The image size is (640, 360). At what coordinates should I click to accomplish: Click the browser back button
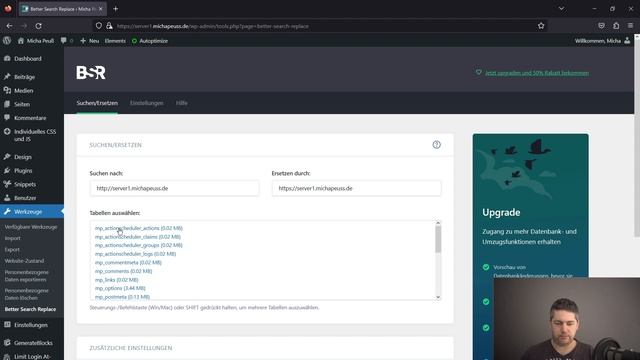click(9, 26)
